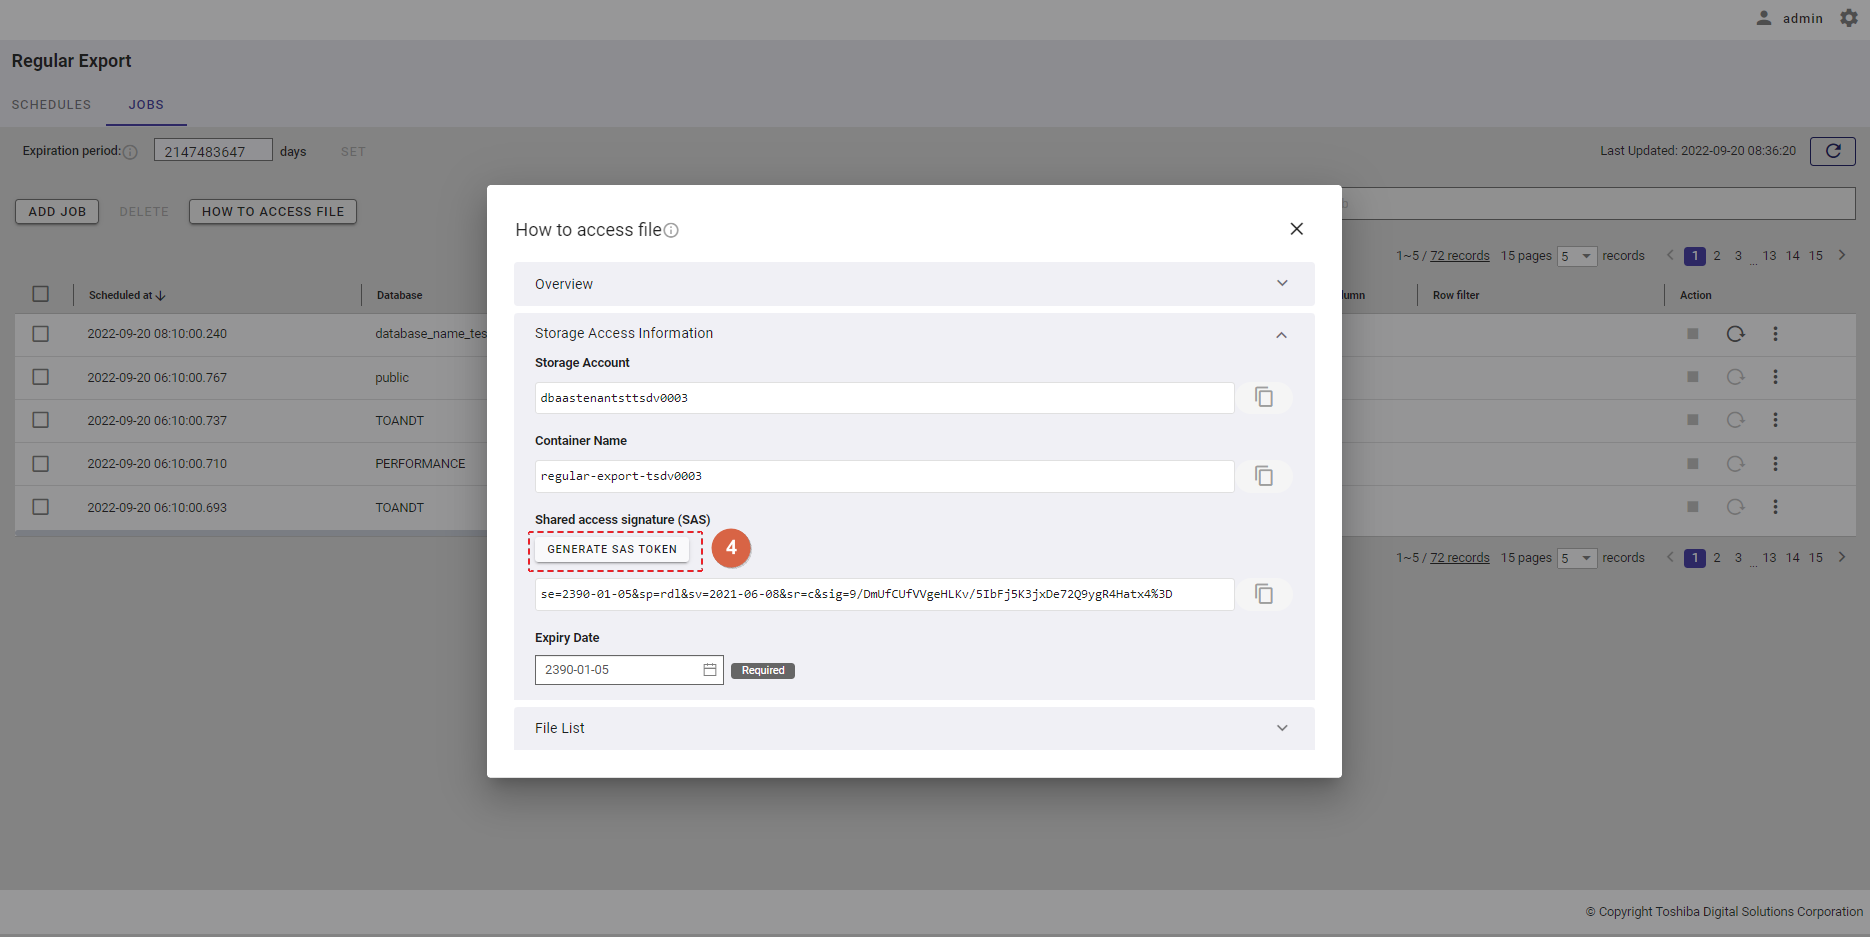Collapse the Storage Access Information section

pyautogui.click(x=1282, y=335)
